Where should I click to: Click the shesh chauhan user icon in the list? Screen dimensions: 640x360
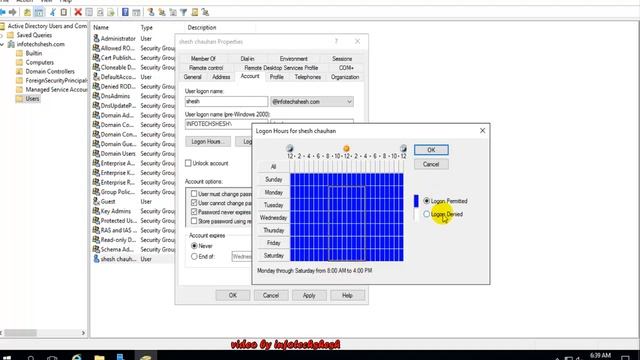[96, 259]
